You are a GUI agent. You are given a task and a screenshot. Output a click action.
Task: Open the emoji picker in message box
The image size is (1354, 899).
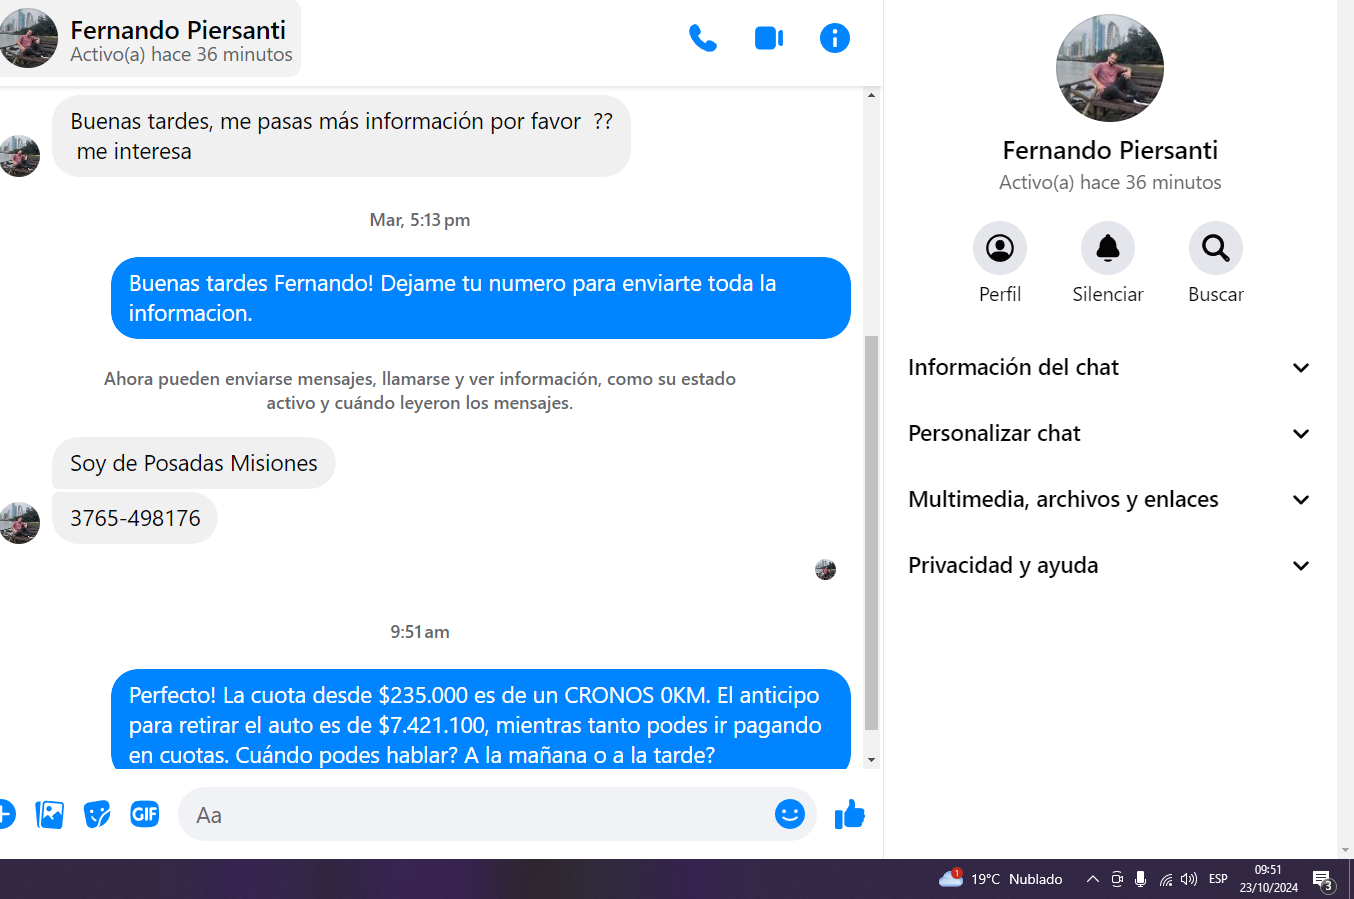pyautogui.click(x=789, y=814)
